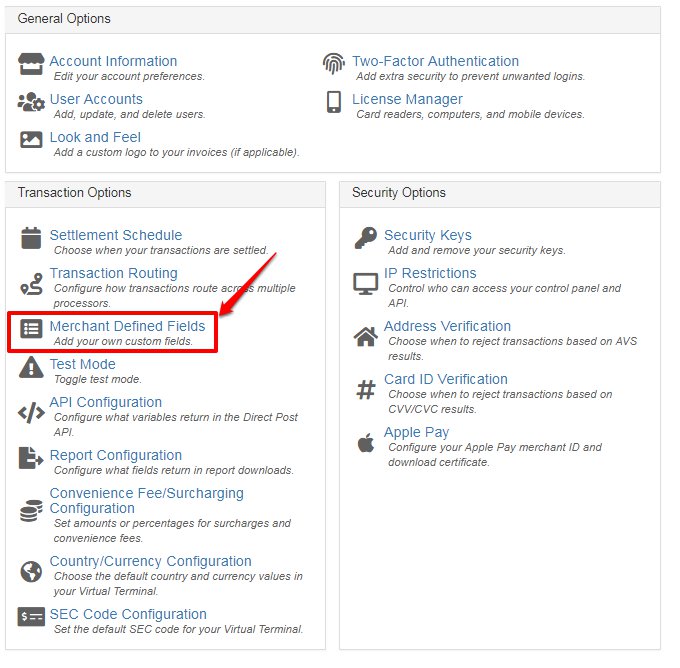Click the Transaction Options section header
This screenshot has width=680, height=668.
165,193
